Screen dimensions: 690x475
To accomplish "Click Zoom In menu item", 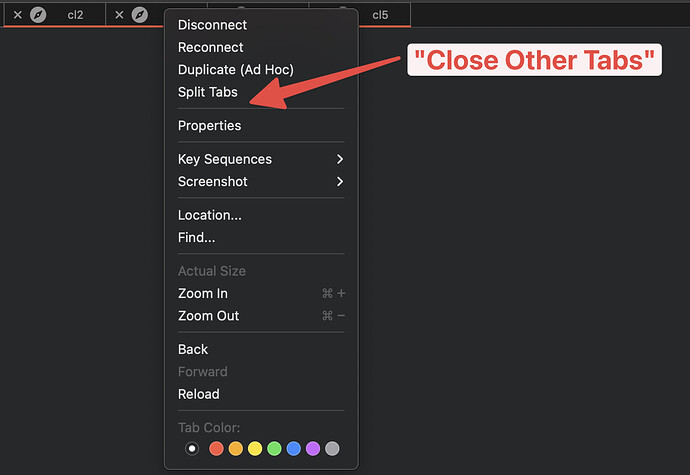I will 261,293.
